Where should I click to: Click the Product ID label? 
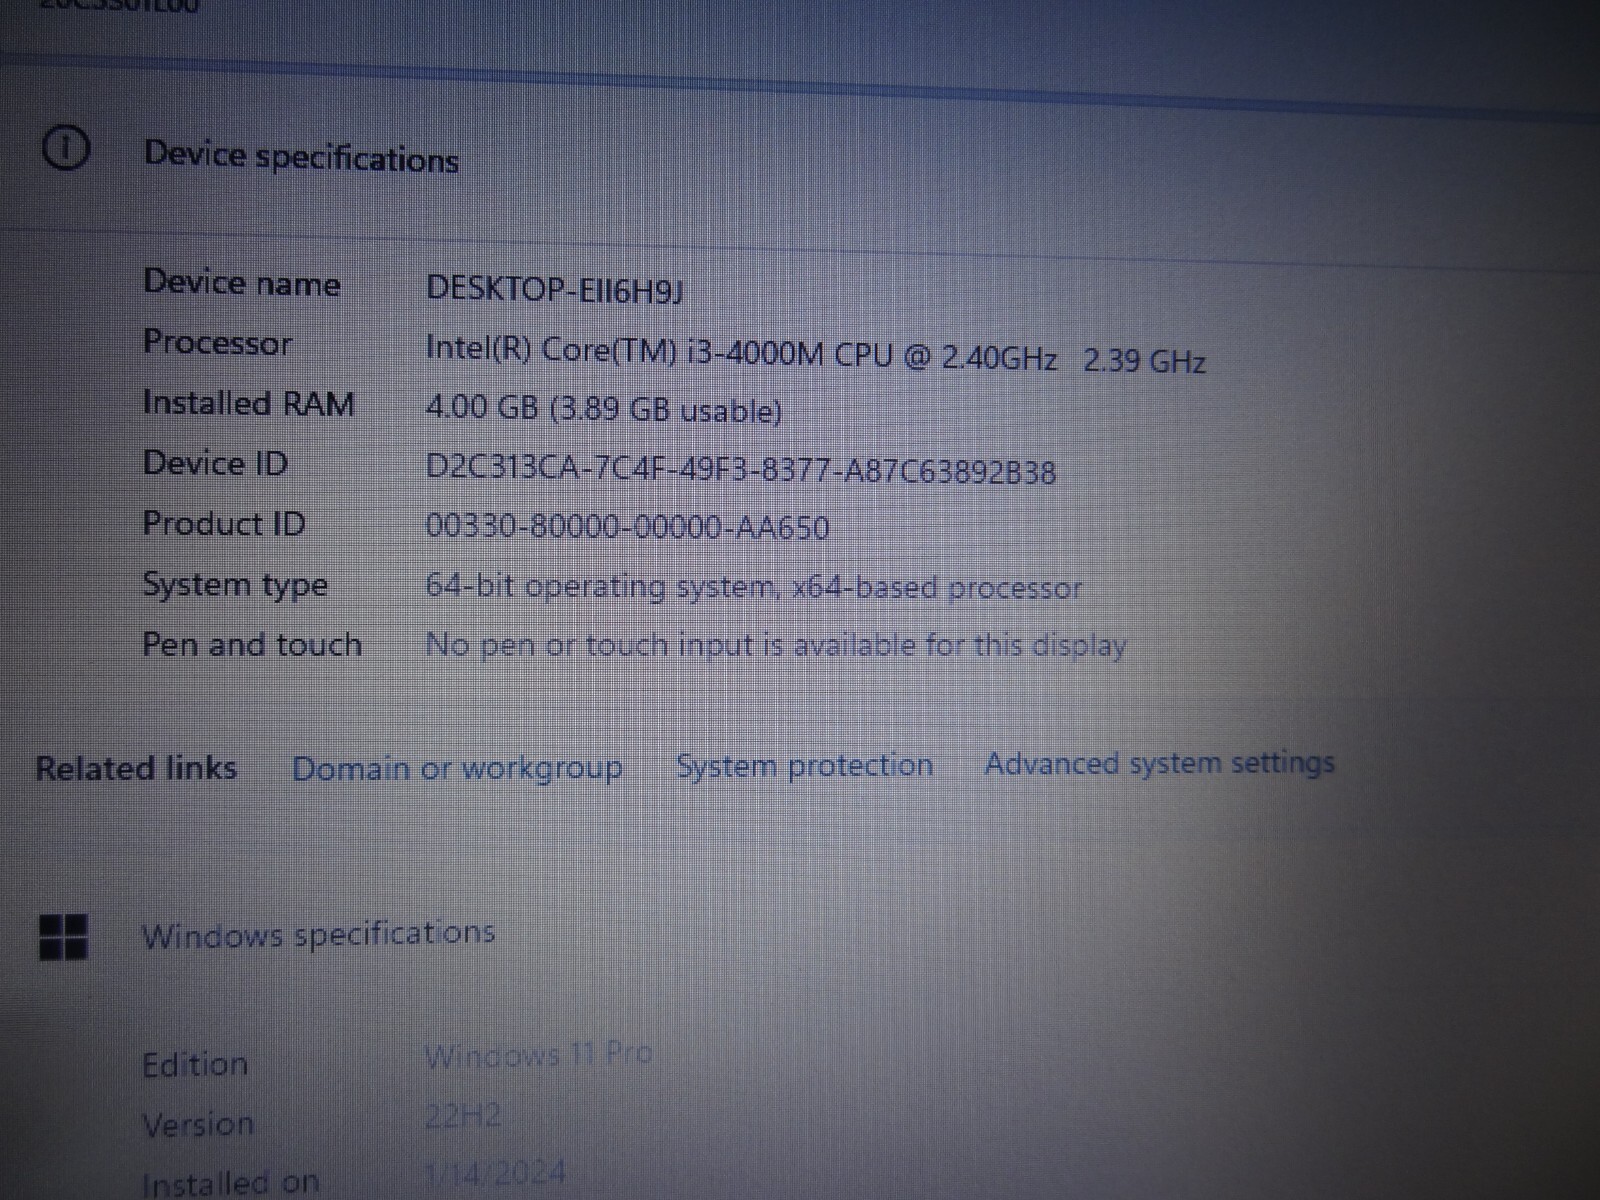click(223, 523)
